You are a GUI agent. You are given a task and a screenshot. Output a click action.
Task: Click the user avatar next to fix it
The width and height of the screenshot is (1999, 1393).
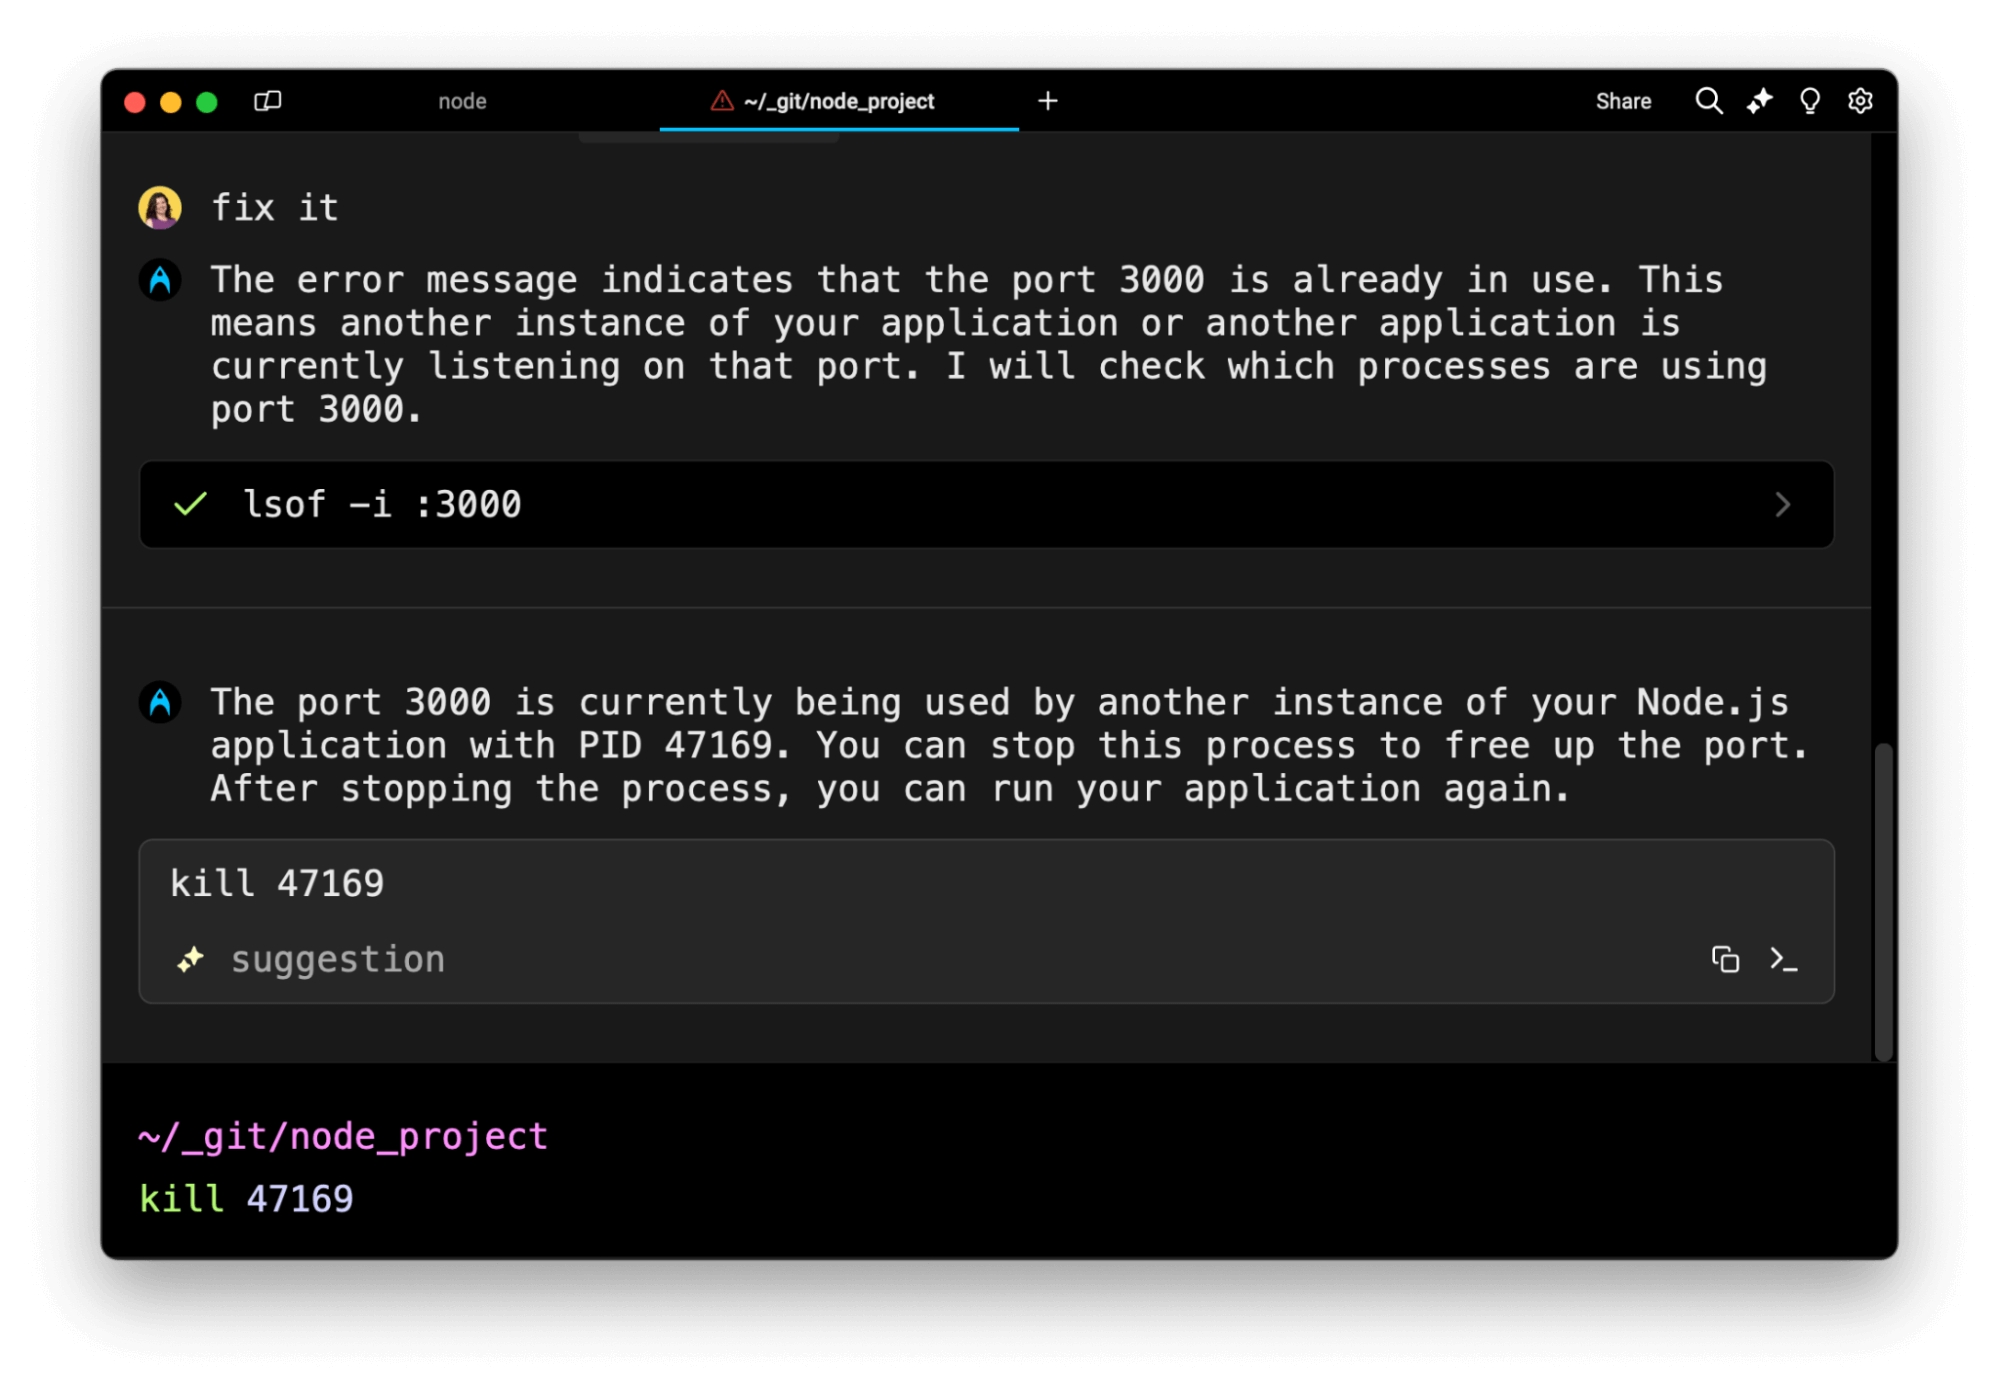(160, 208)
